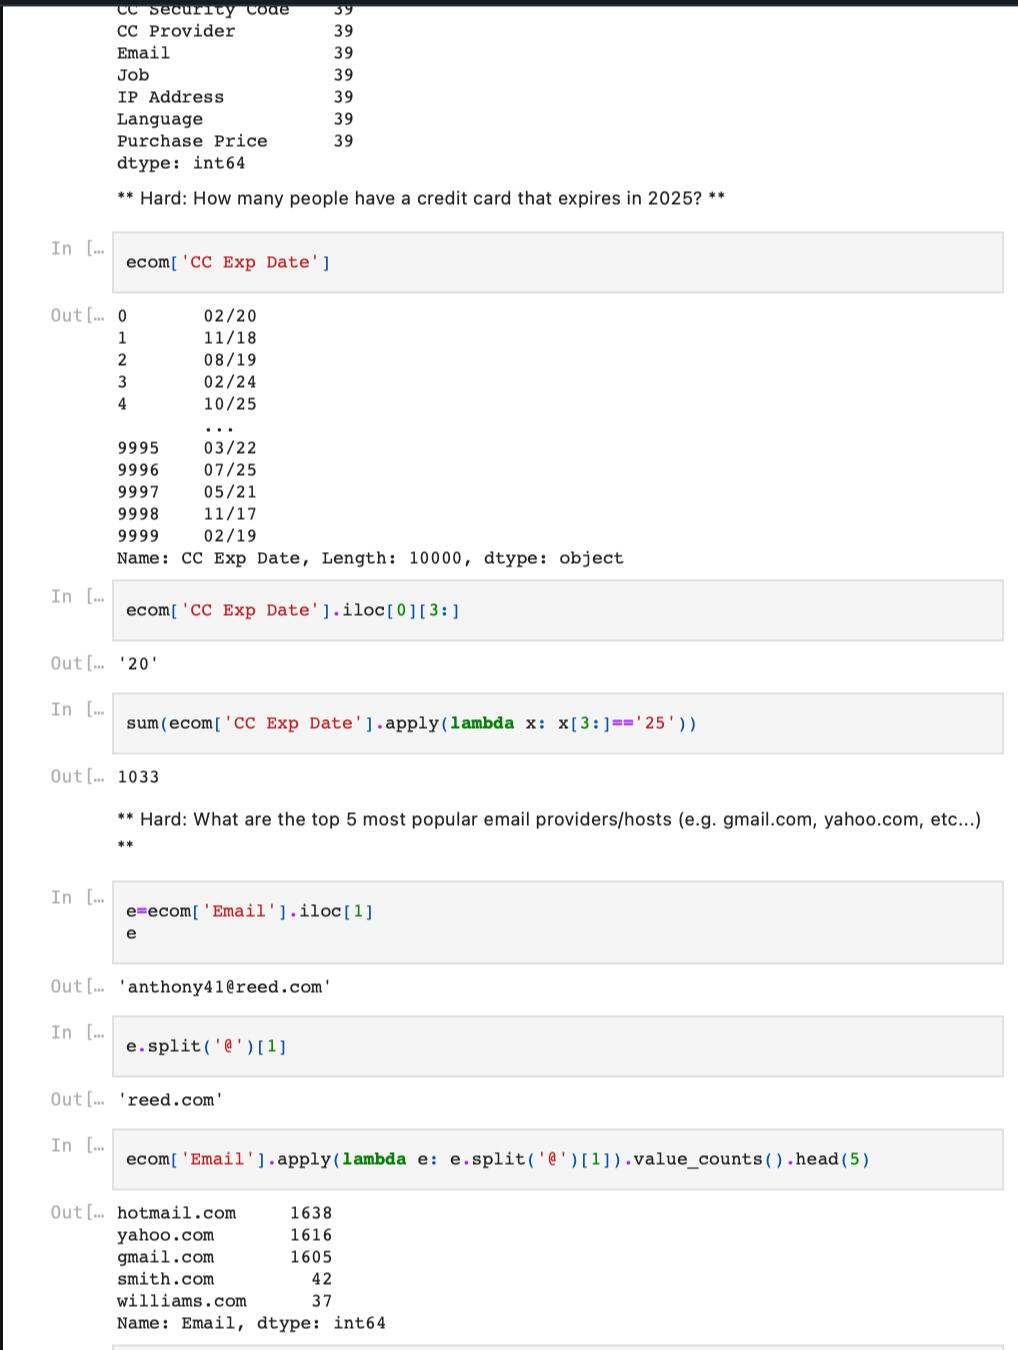Click the '20' output string
This screenshot has height=1350, width=1018.
tap(138, 664)
